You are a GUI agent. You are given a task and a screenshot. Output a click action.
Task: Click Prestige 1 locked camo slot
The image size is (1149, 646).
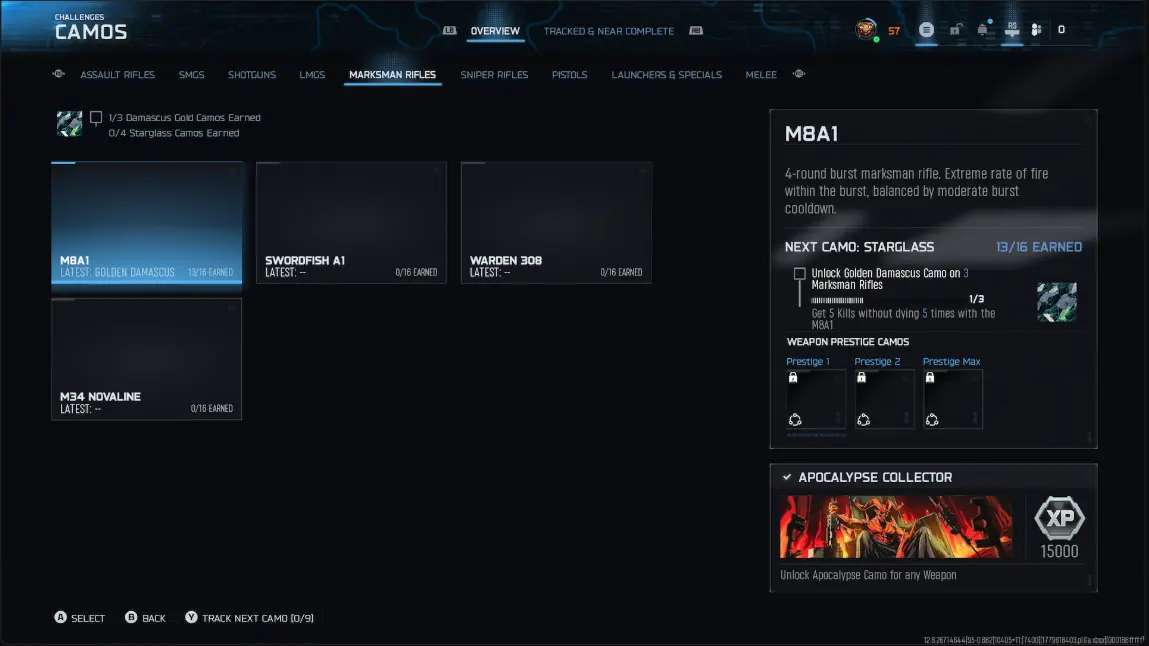click(x=816, y=398)
